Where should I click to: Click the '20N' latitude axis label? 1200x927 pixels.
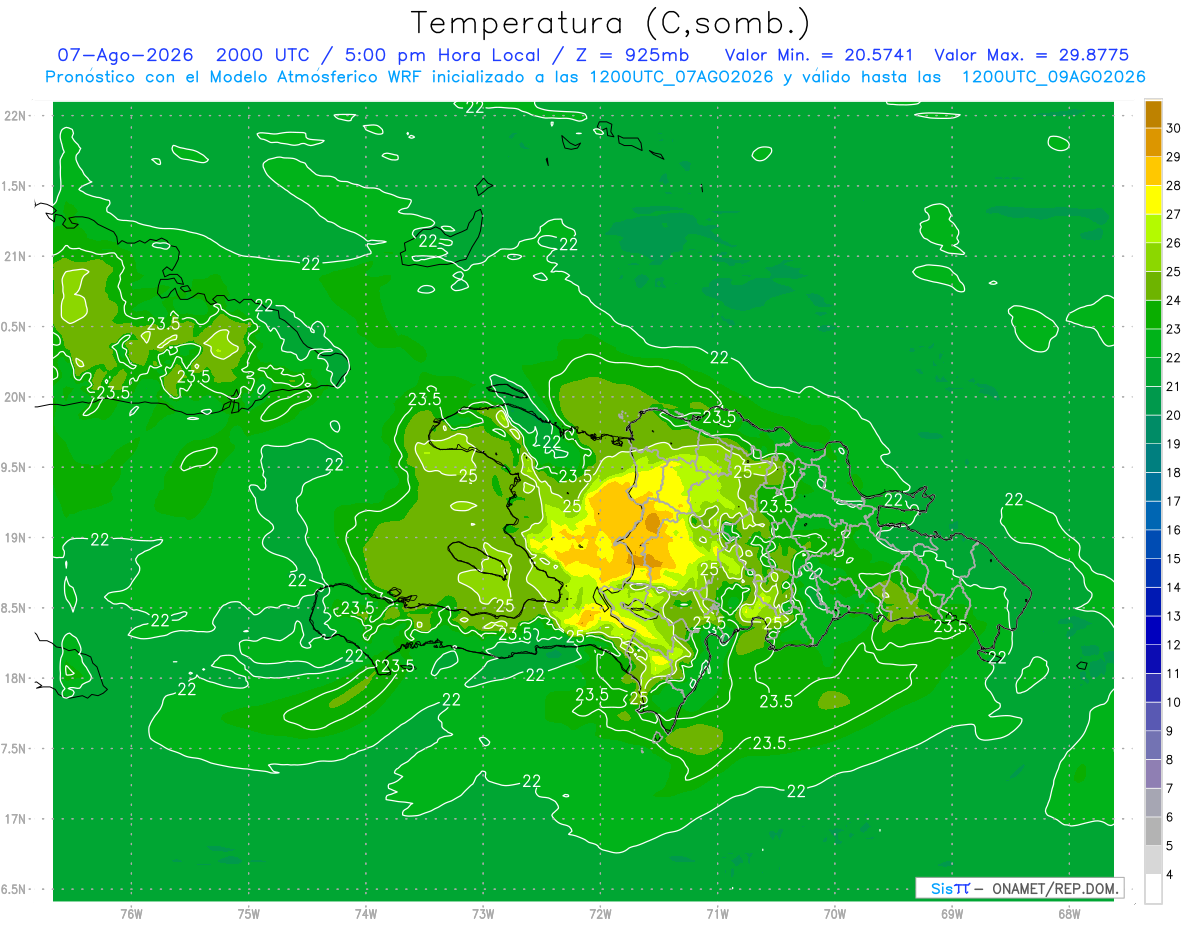point(17,397)
